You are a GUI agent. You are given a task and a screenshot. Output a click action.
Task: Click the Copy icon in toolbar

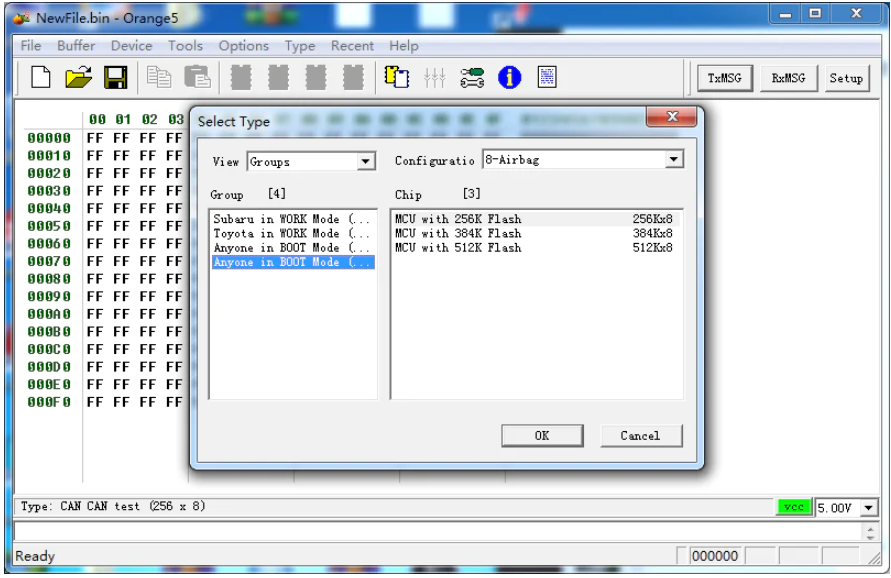(159, 77)
